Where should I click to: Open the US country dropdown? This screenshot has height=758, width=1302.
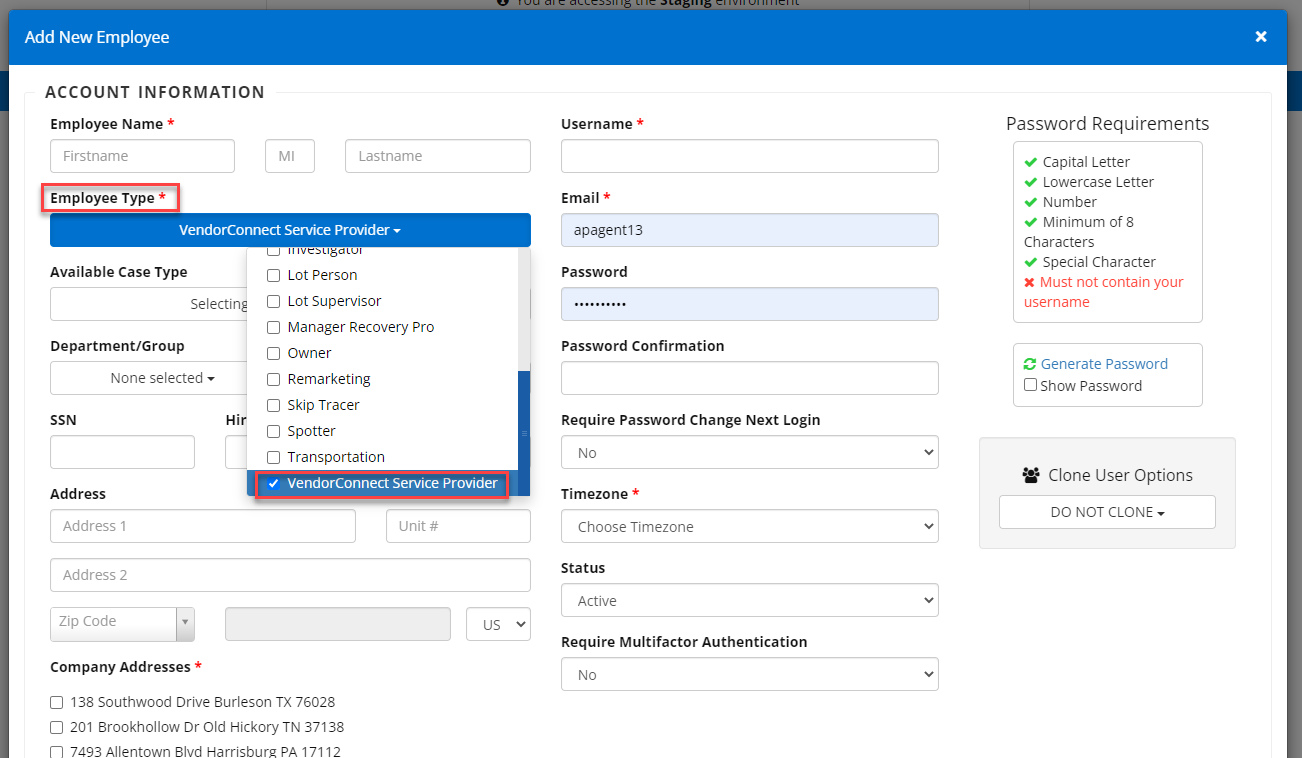coord(498,624)
